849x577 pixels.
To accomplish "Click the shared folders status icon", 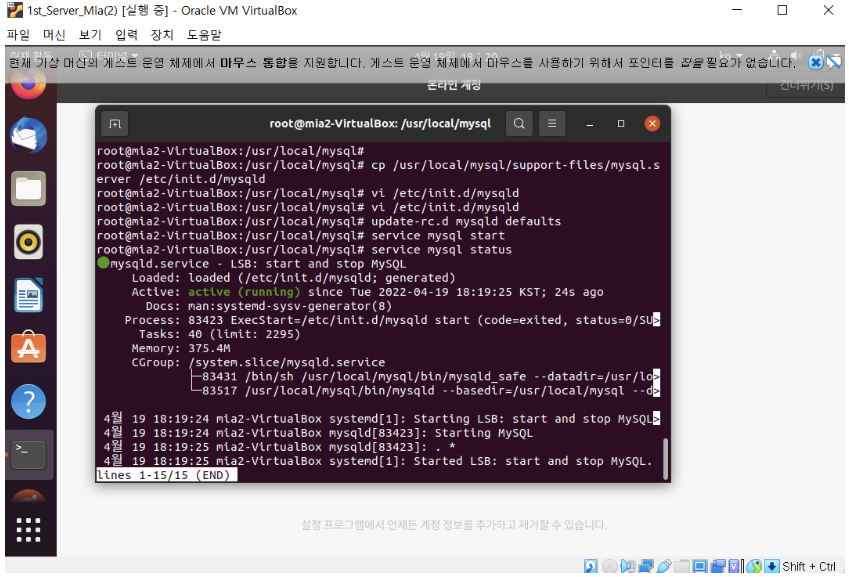I will [x=682, y=566].
